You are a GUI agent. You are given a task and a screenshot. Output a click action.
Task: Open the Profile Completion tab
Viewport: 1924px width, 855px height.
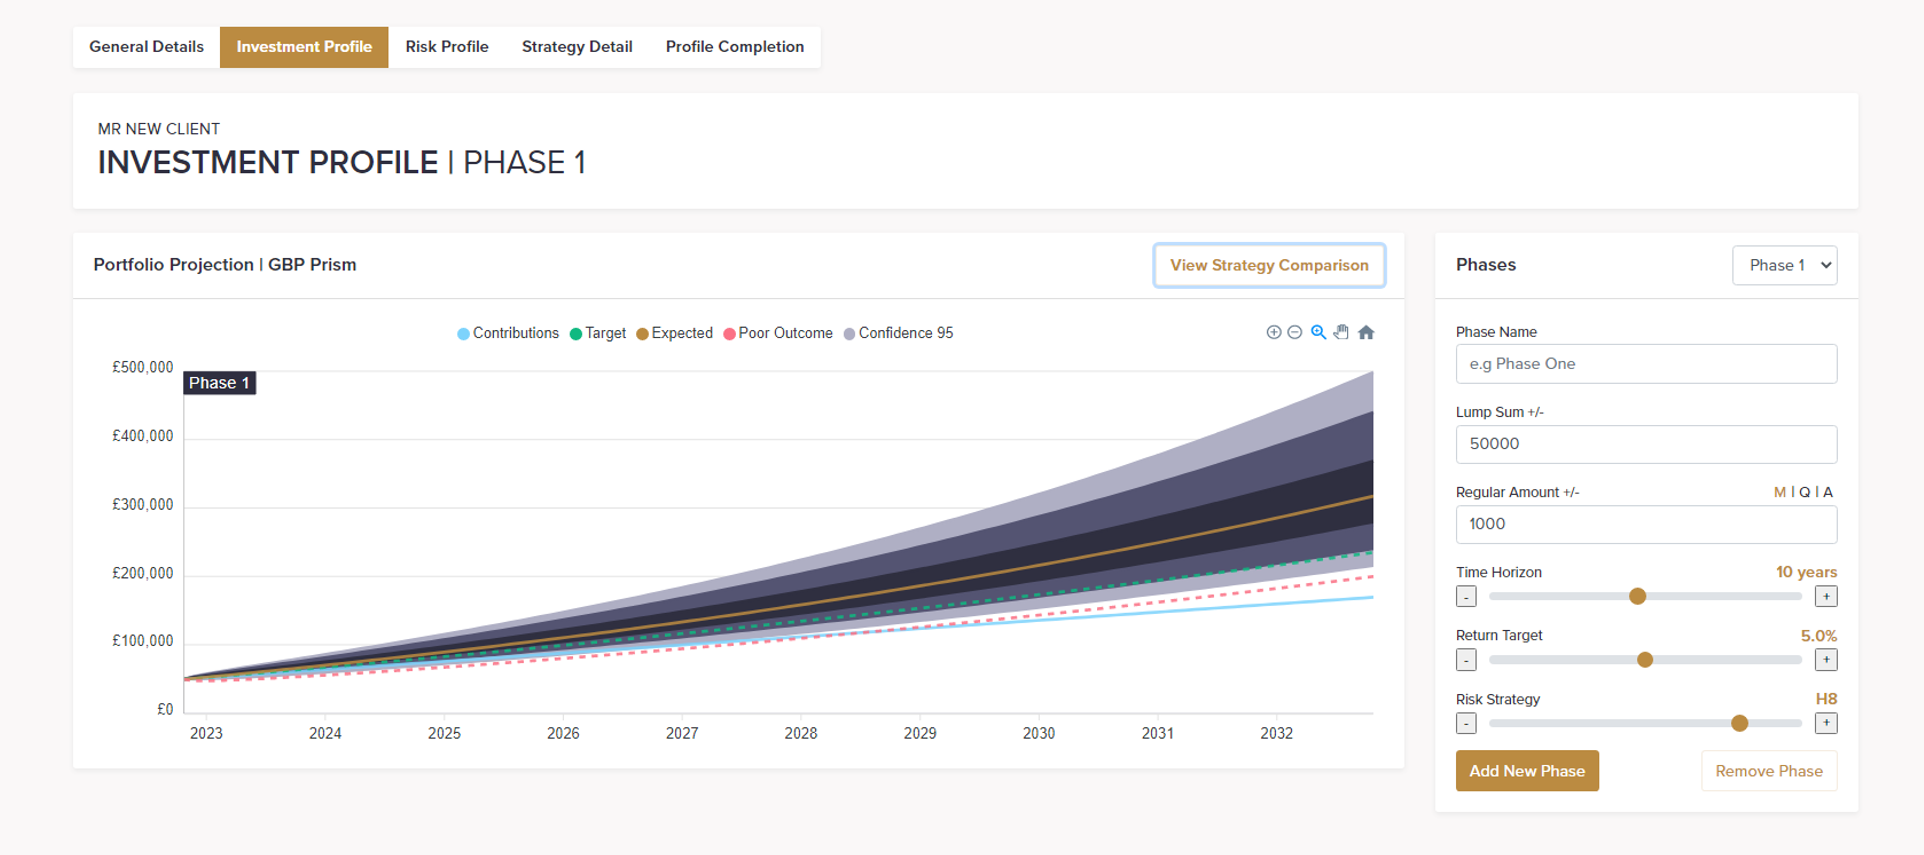735,47
